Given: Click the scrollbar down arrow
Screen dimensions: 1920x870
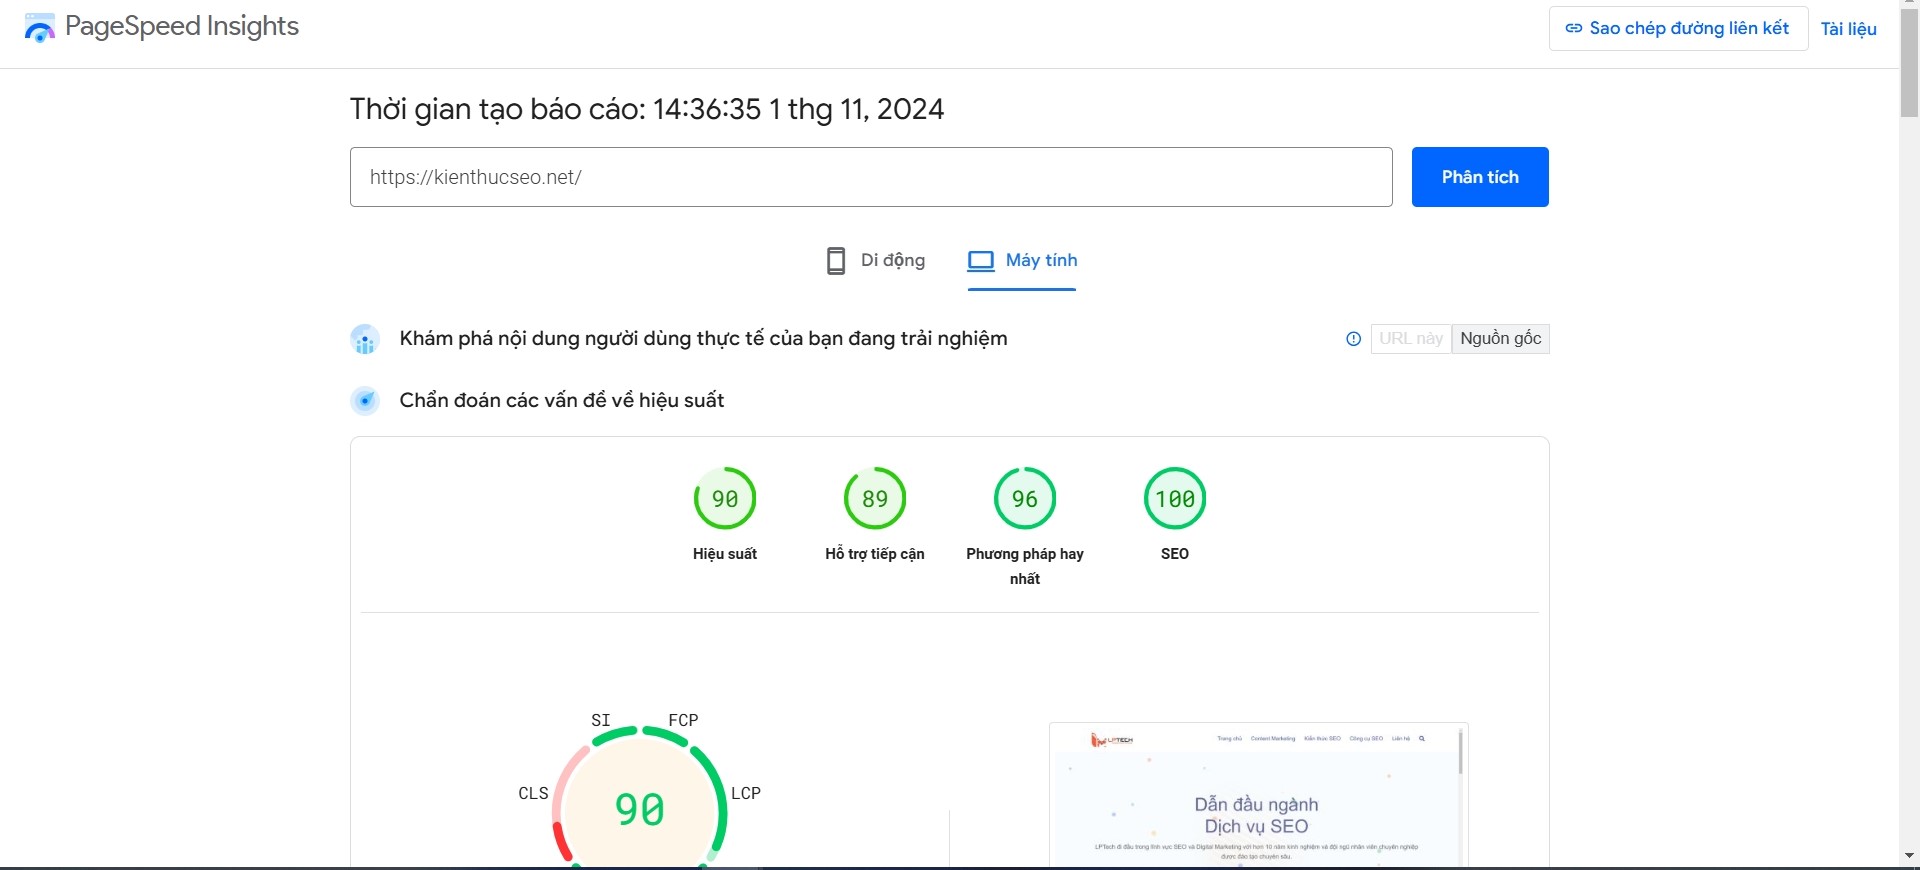Looking at the screenshot, I should pyautogui.click(x=1909, y=856).
